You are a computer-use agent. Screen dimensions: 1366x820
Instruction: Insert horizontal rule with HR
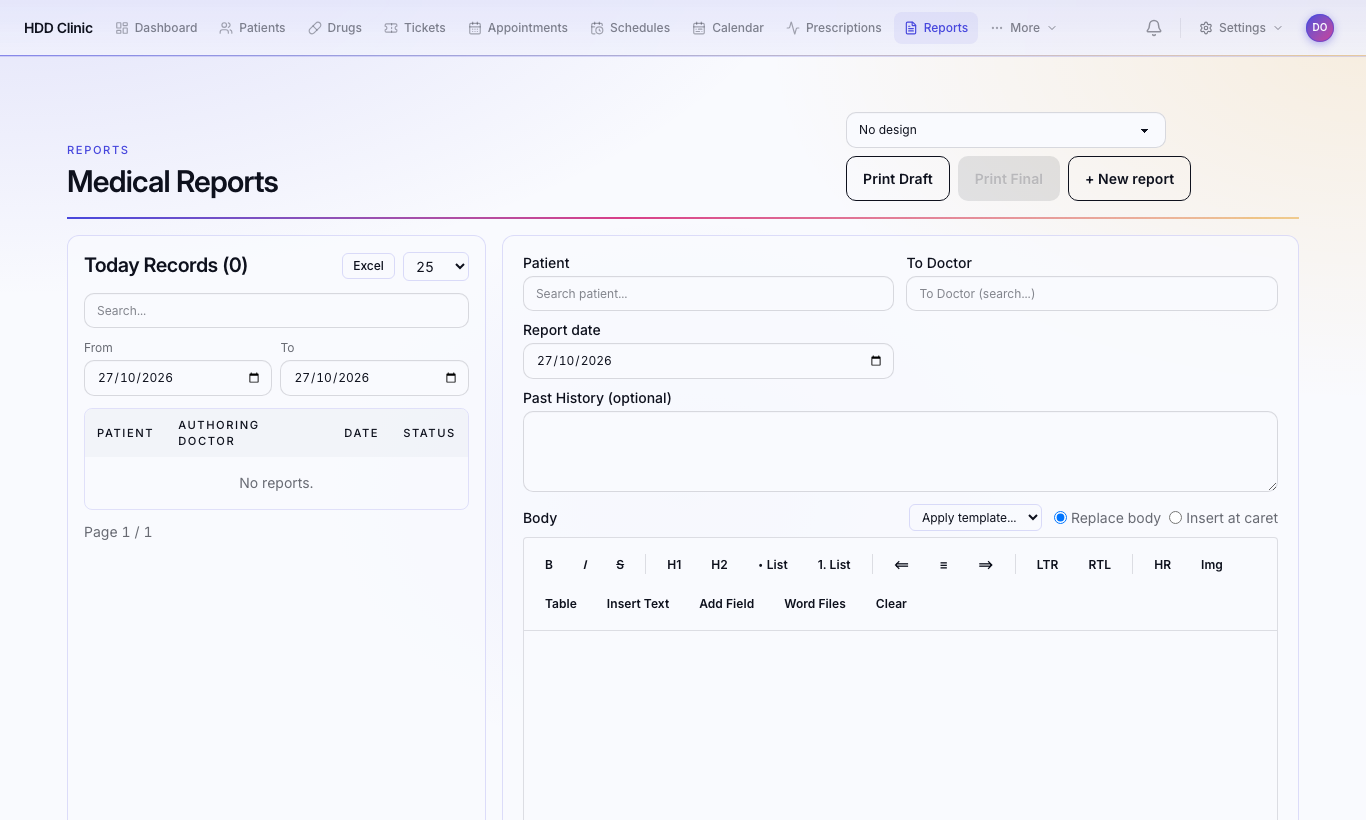(1162, 565)
